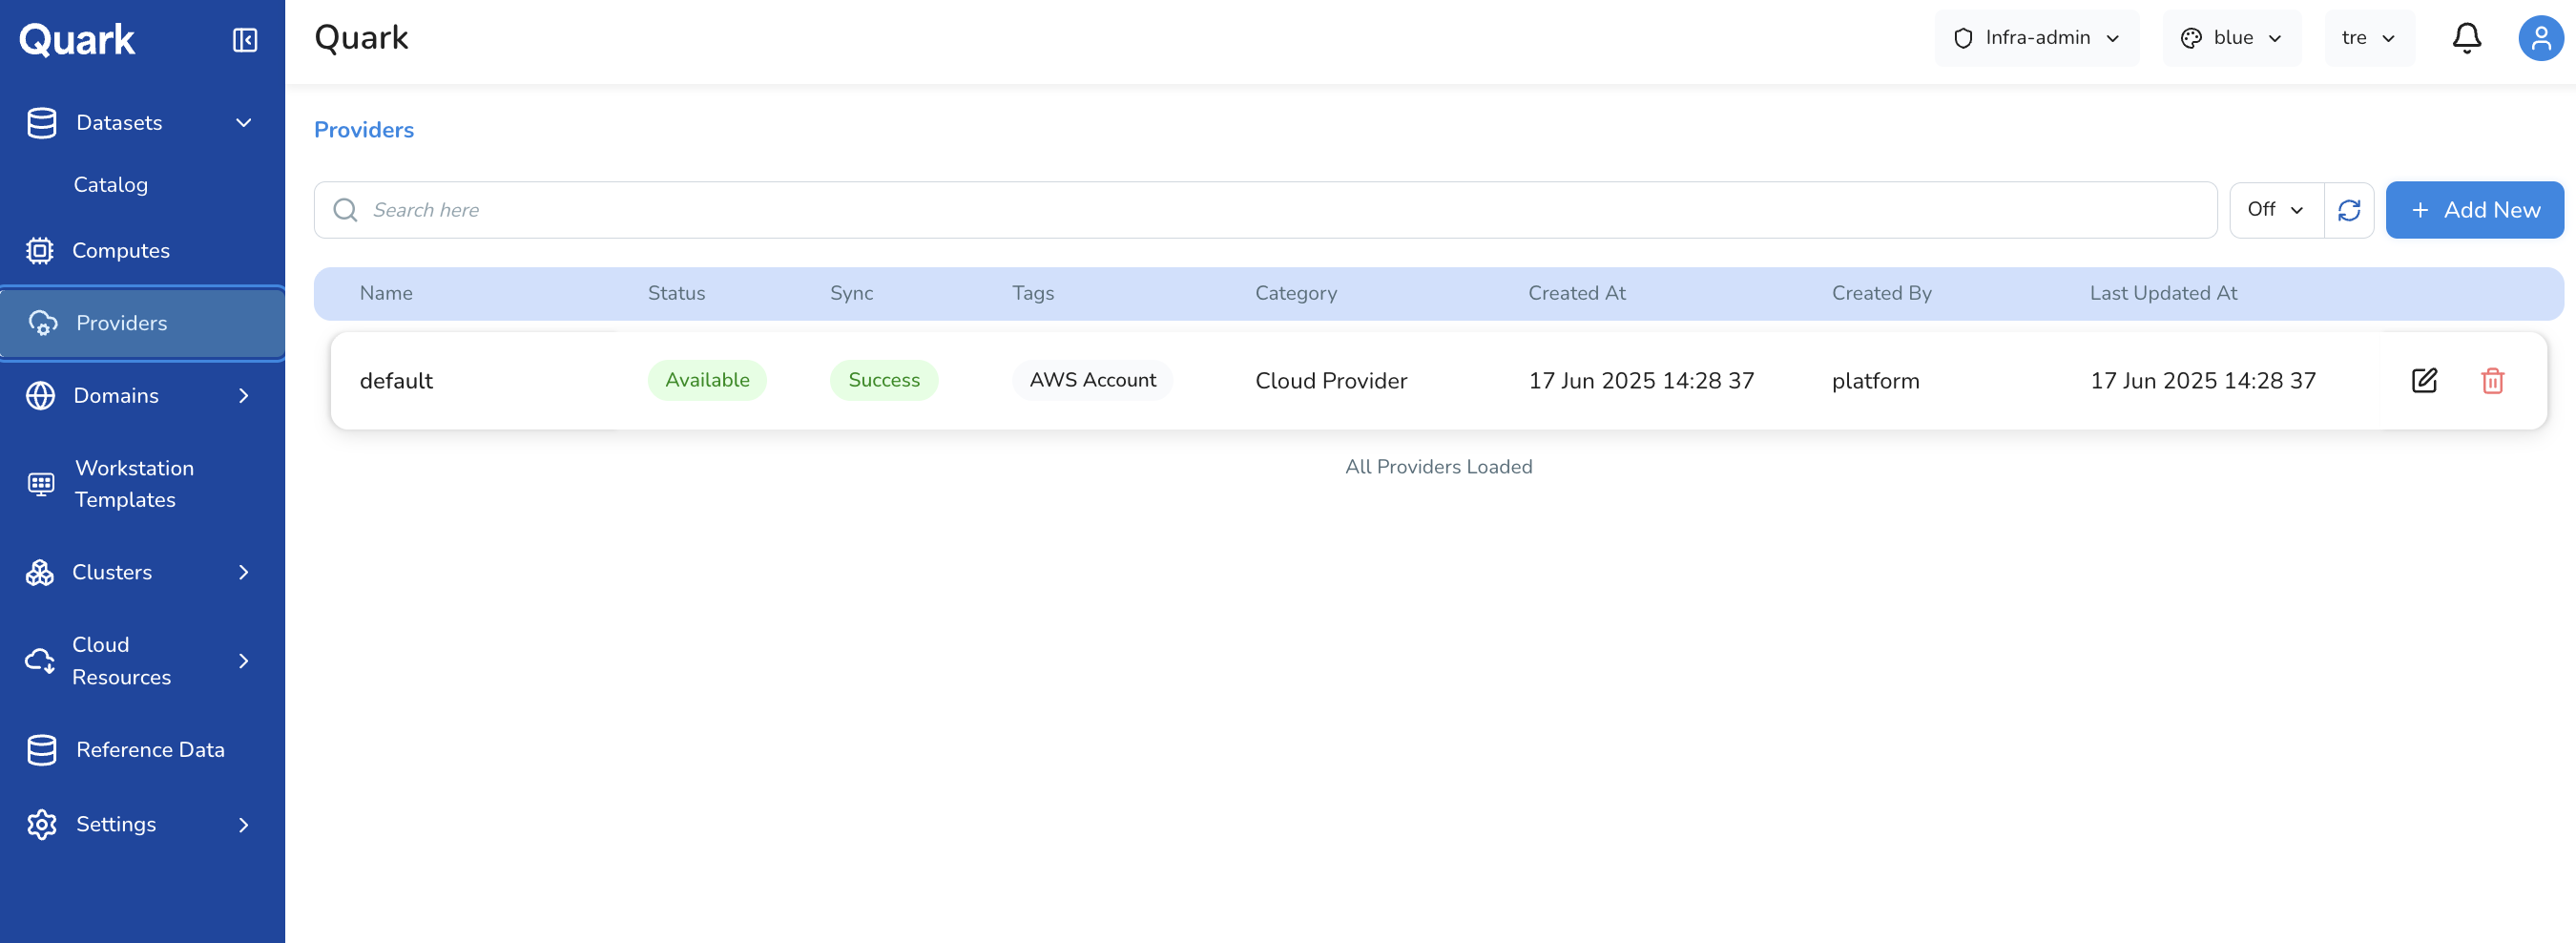2576x943 pixels.
Task: Click the Created At column header
Action: tap(1577, 293)
